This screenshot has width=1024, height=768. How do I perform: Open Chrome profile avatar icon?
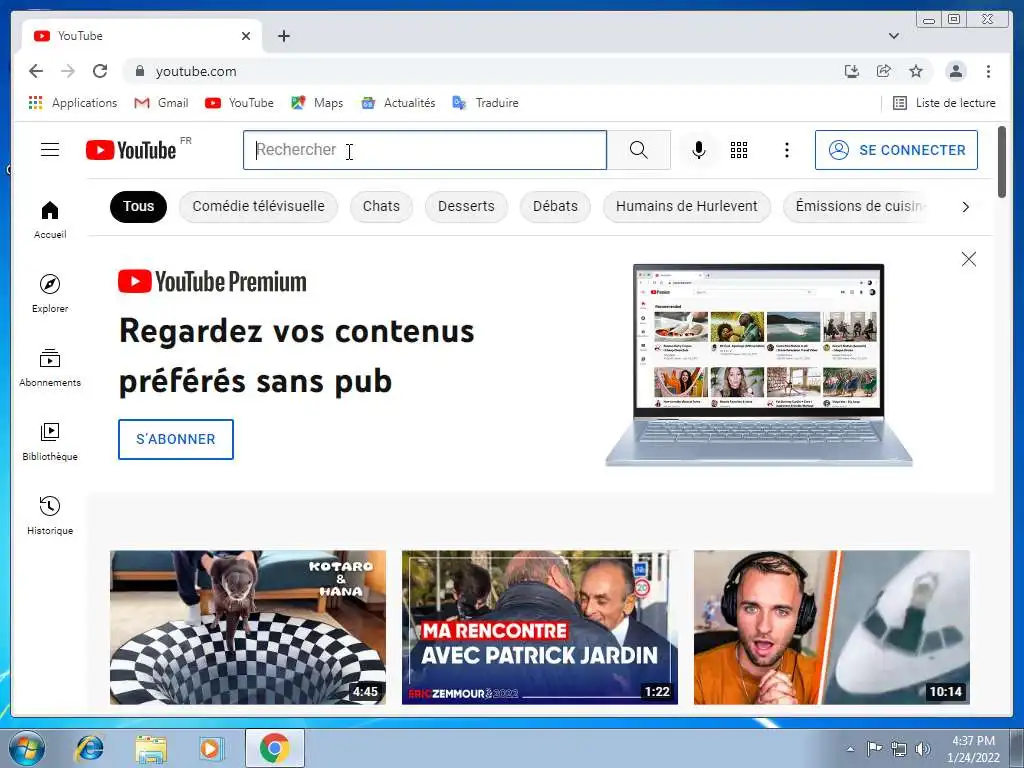point(955,71)
